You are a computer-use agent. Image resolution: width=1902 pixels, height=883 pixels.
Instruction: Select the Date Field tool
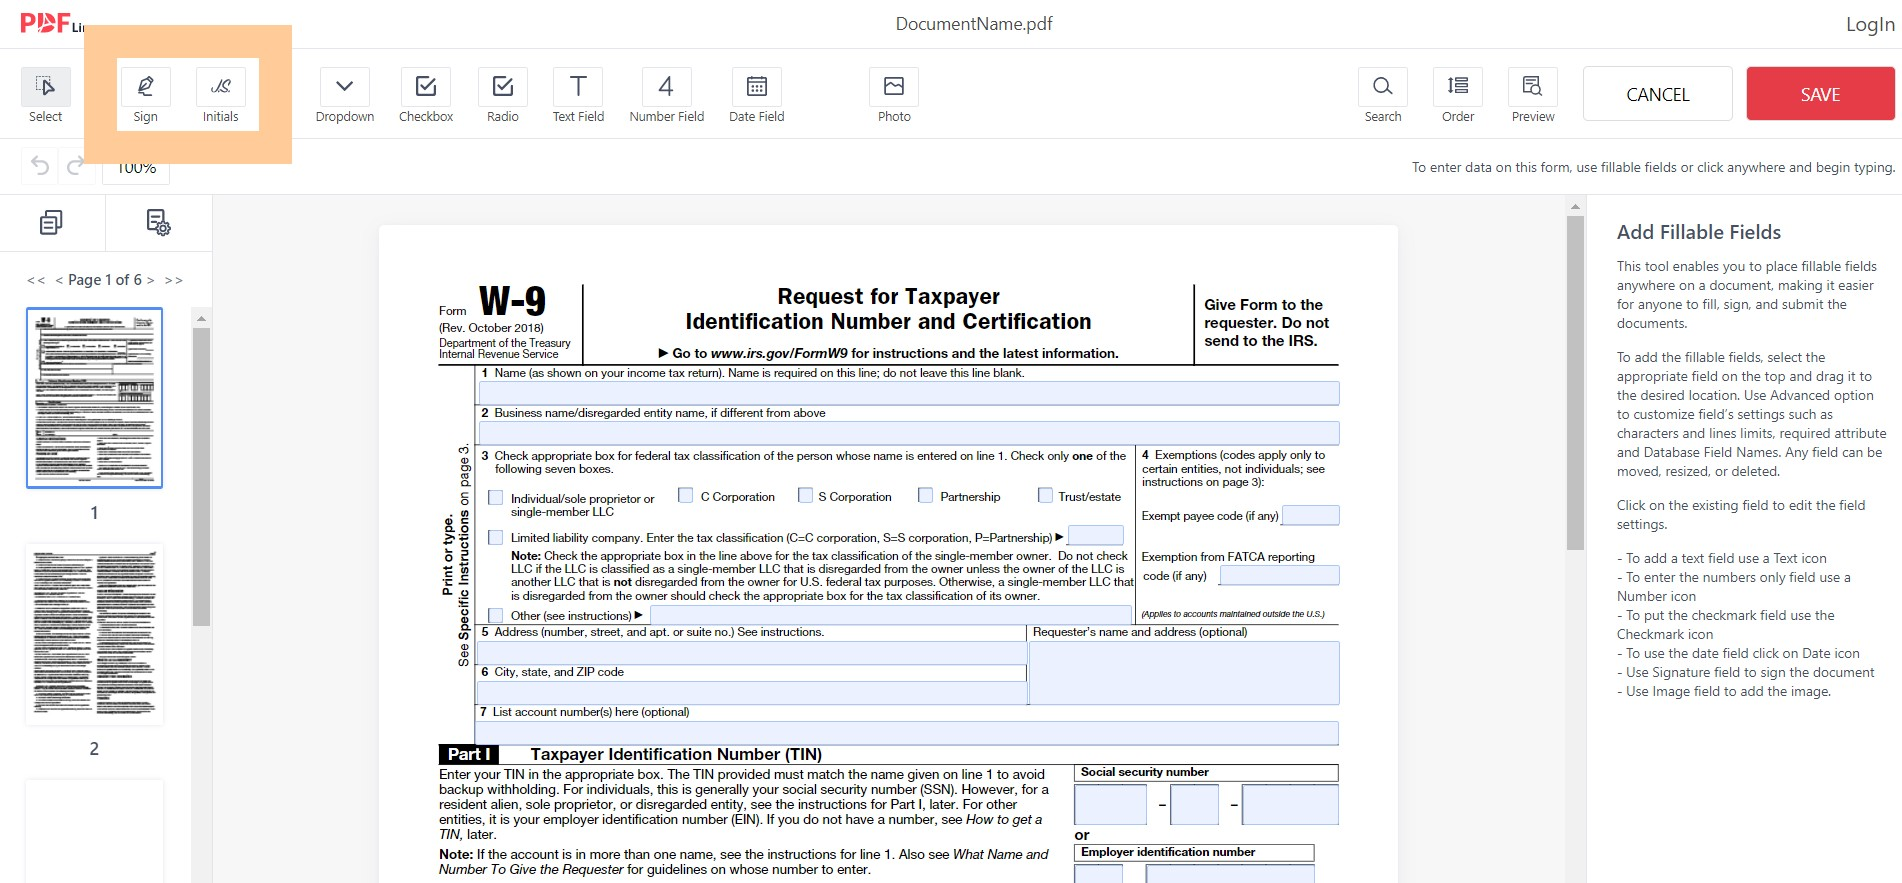pos(757,96)
